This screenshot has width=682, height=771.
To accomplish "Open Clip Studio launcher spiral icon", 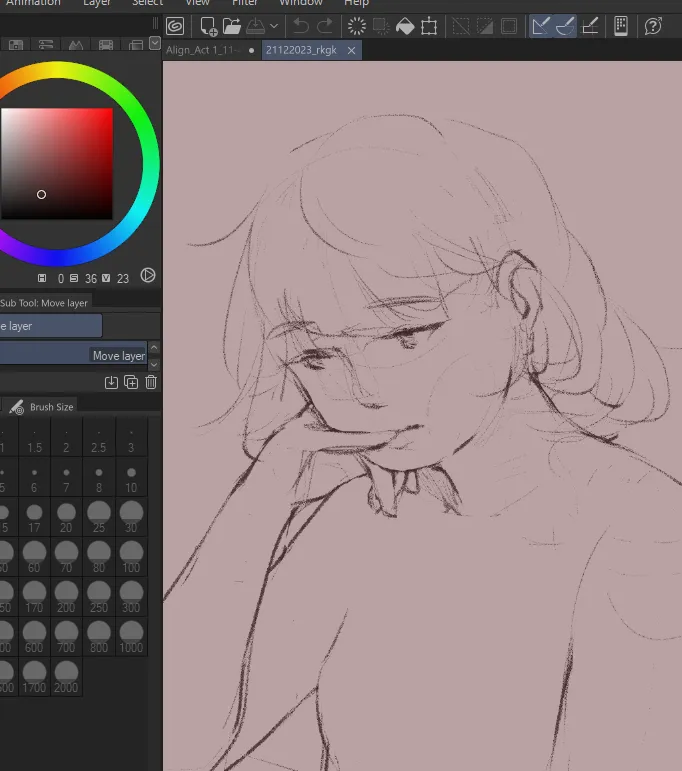I will click(175, 26).
